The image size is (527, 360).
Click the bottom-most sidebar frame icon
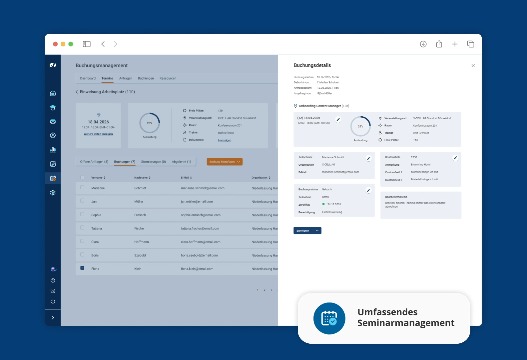[53, 302]
